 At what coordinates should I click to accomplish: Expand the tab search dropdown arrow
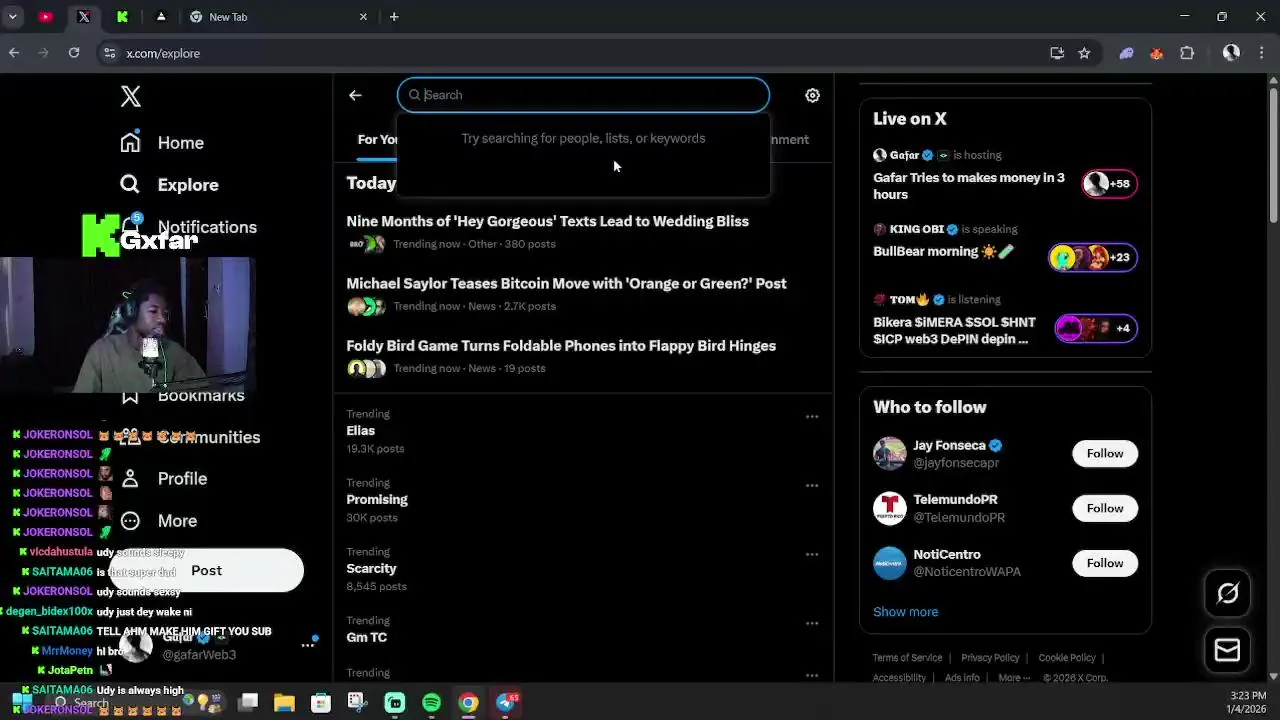pos(13,17)
